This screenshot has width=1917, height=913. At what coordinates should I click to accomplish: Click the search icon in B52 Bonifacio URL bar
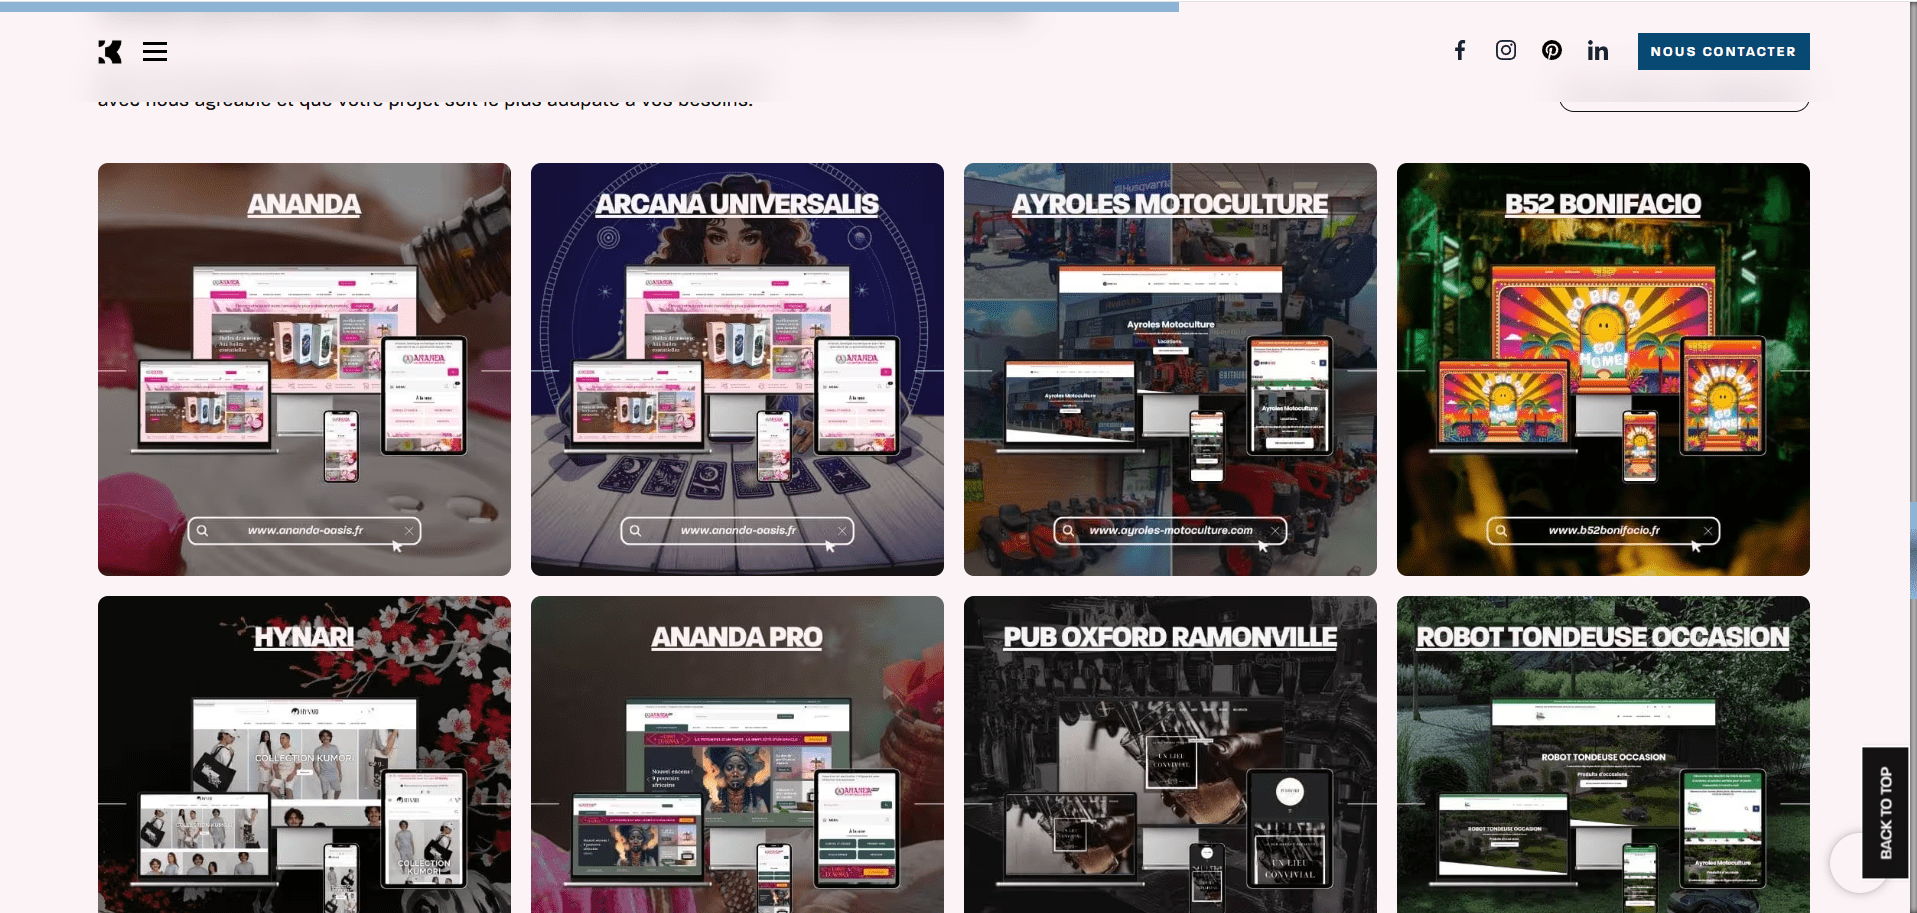1501,531
